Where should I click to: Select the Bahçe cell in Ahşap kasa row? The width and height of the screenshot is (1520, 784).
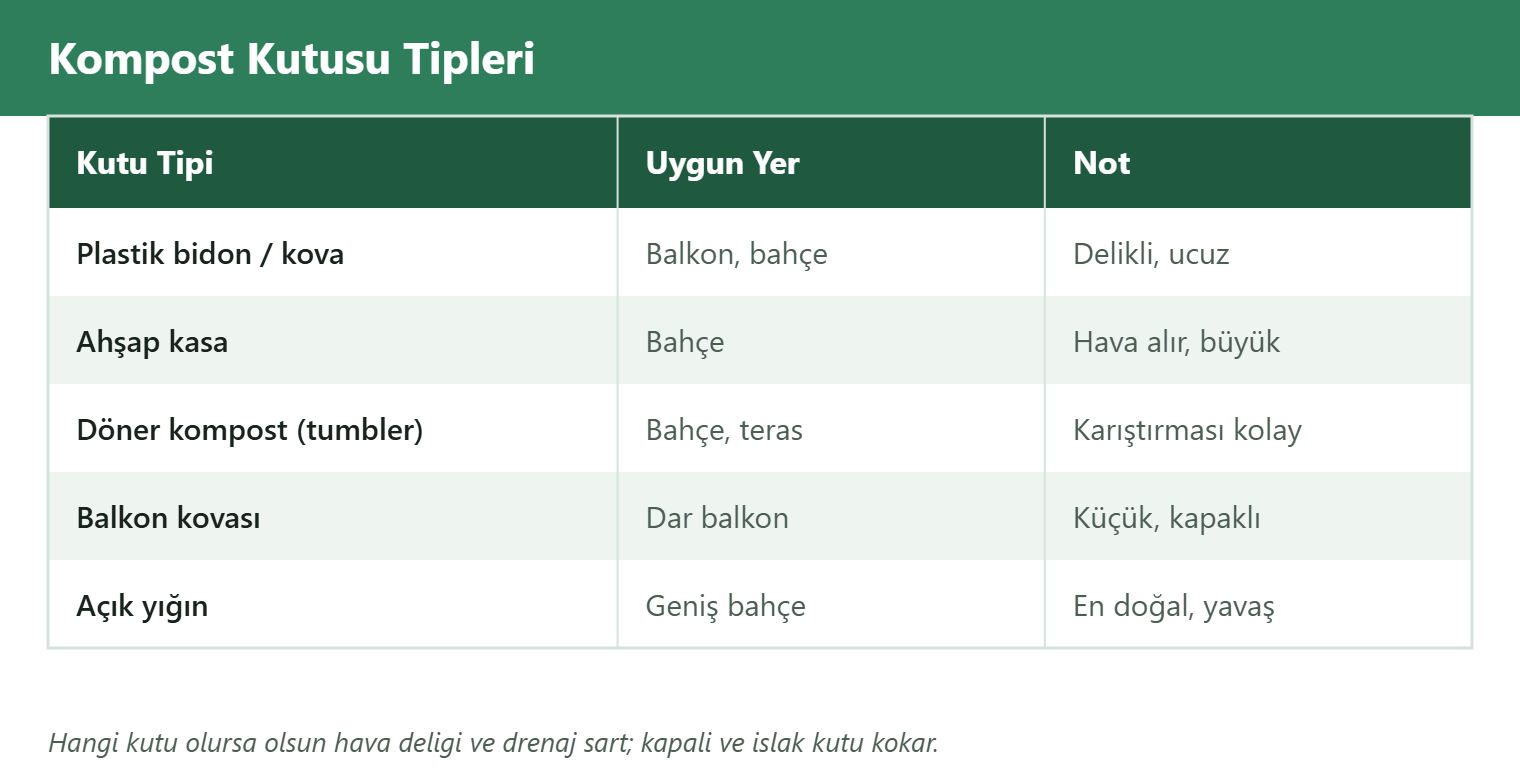point(831,341)
